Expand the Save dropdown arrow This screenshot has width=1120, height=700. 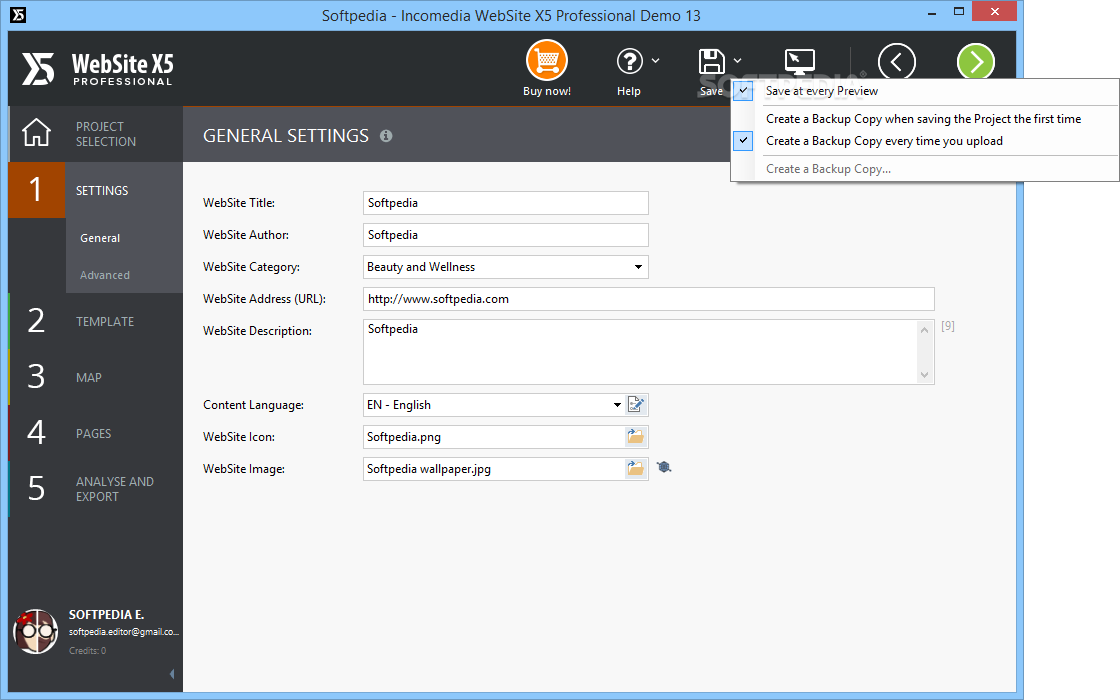point(737,61)
